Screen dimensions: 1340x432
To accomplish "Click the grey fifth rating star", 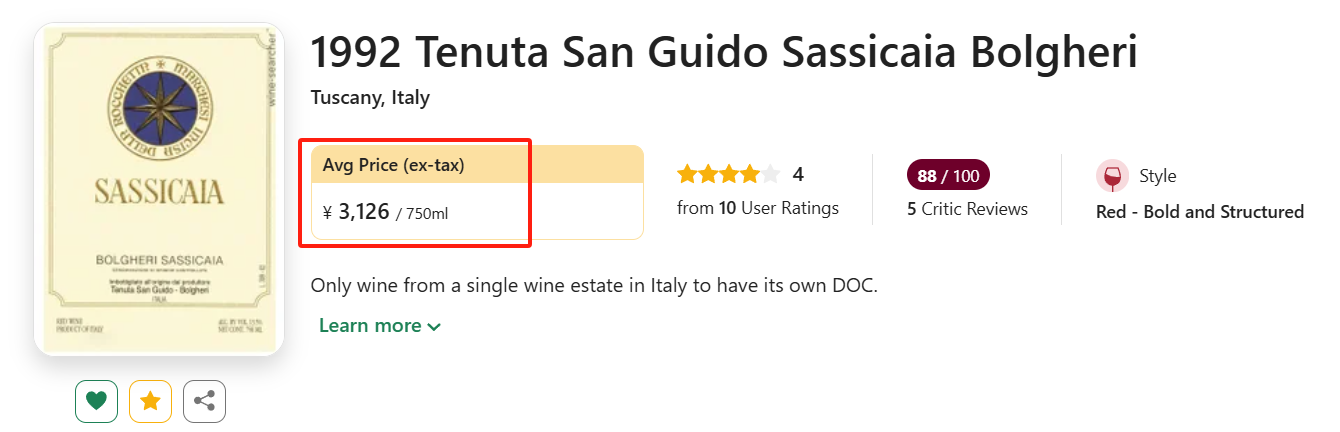I will pos(770,175).
